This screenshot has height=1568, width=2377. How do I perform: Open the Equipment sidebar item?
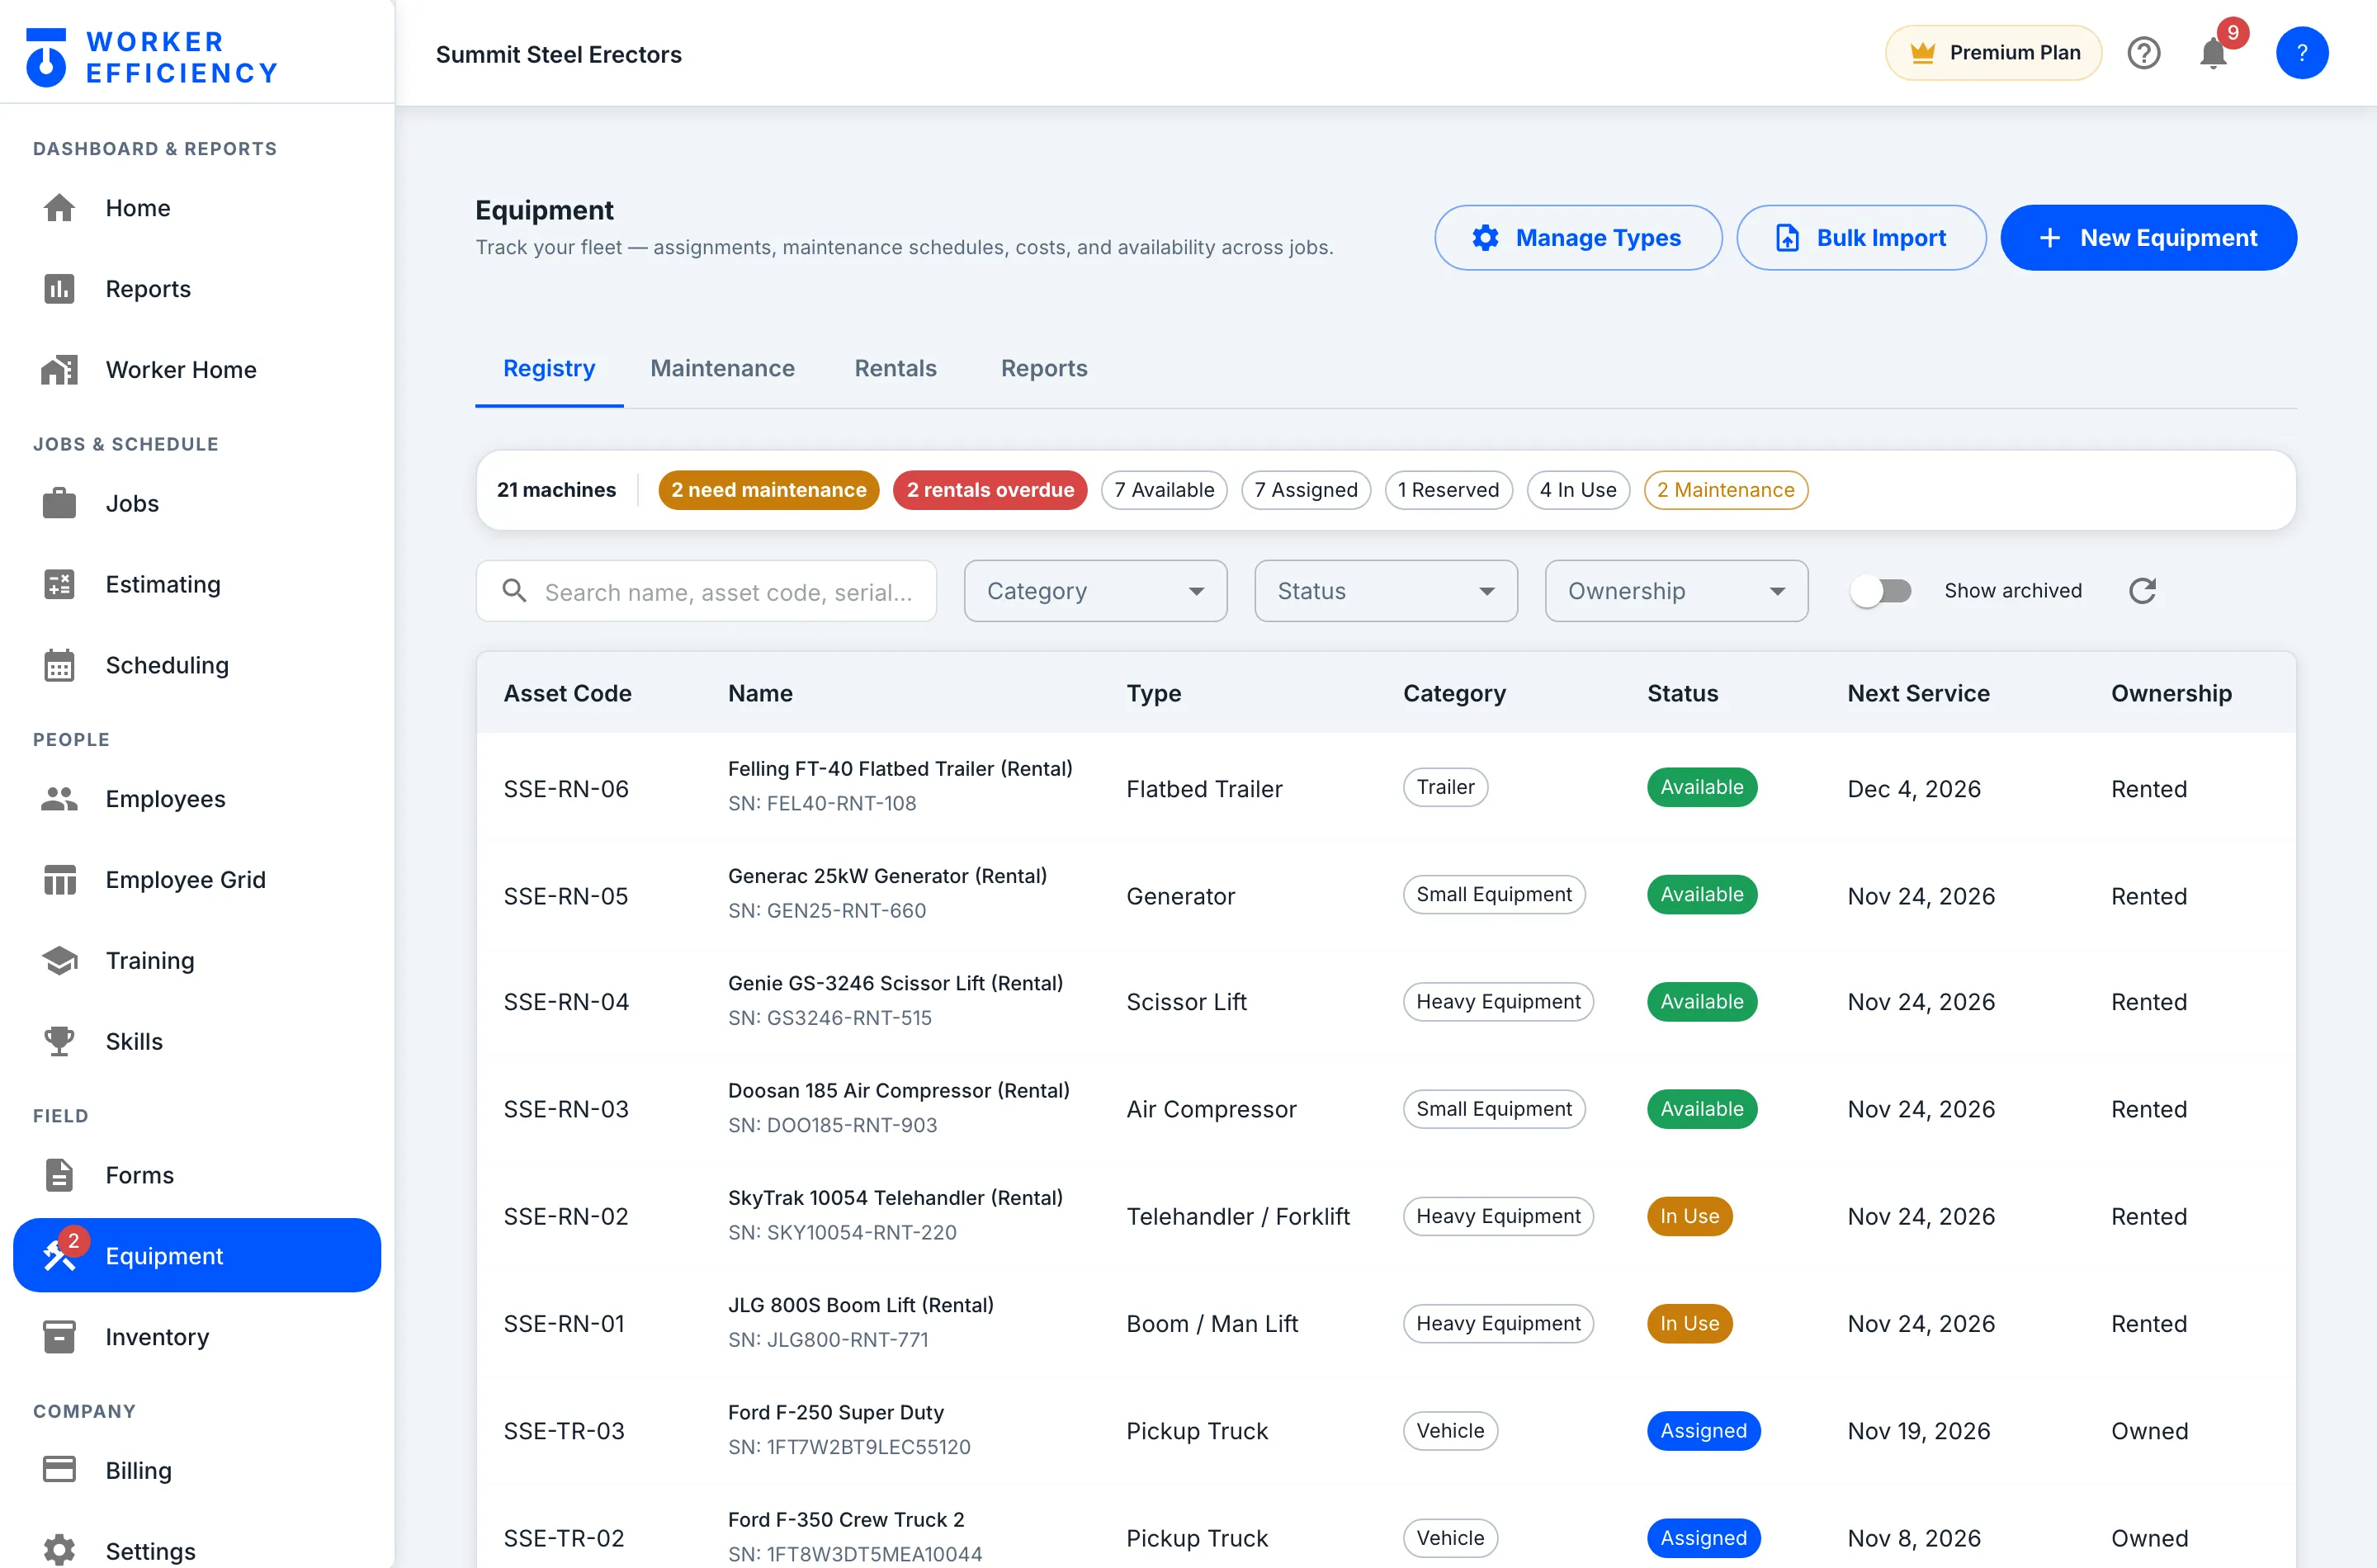[x=197, y=1256]
